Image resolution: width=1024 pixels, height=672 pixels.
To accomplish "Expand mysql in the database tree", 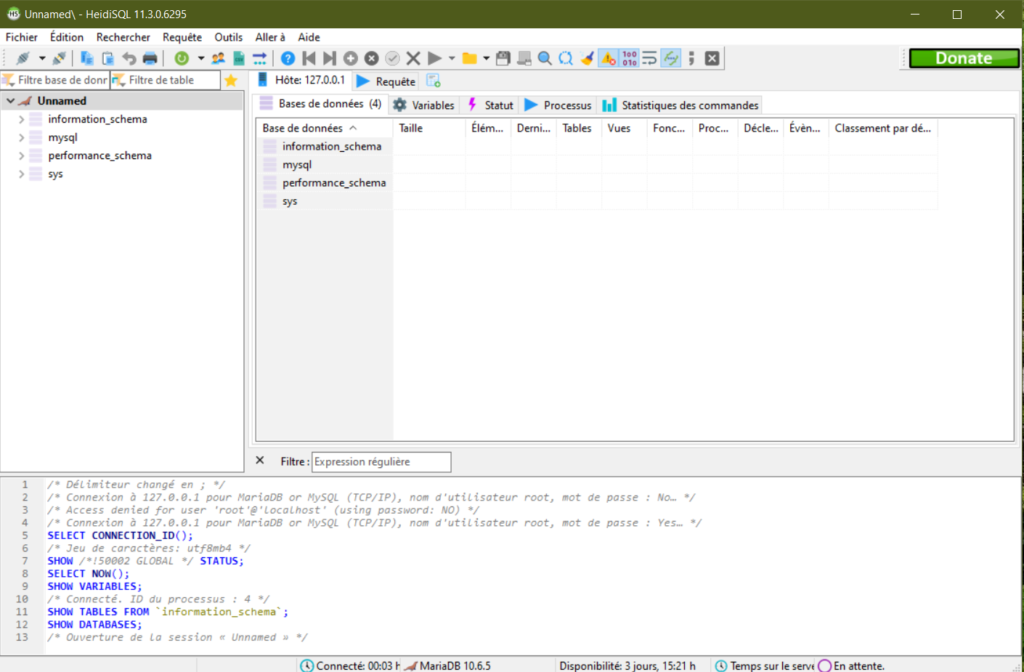I will [22, 138].
